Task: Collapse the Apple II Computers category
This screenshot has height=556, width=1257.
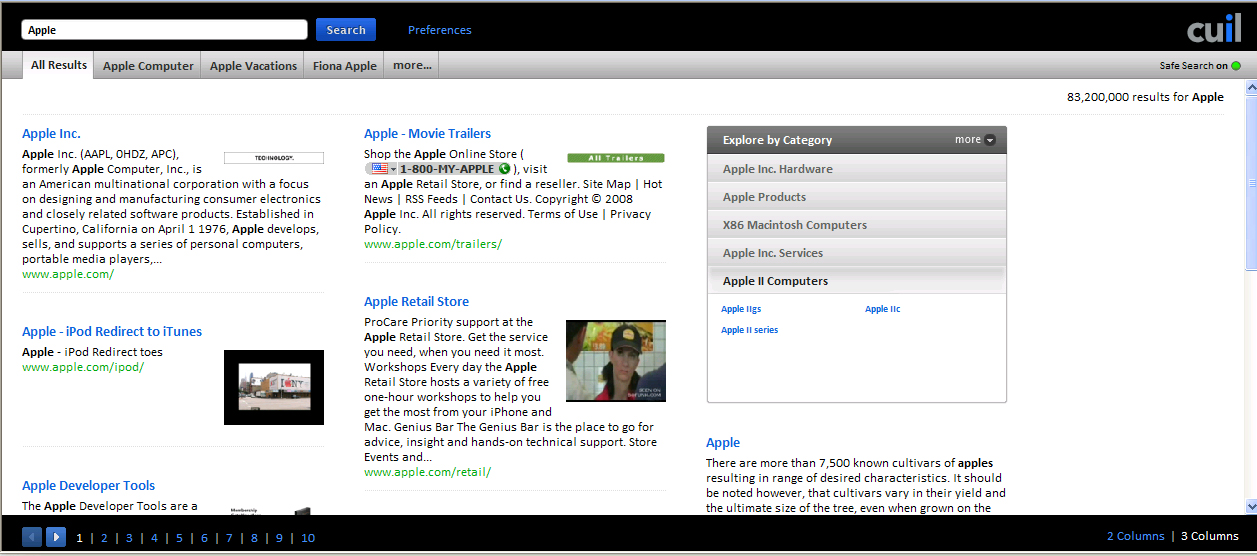Action: click(857, 281)
